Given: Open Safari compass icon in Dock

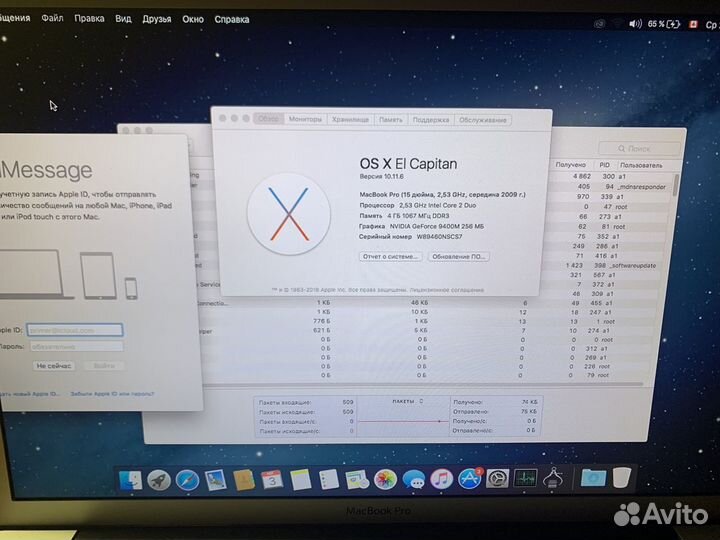Looking at the screenshot, I should [x=187, y=480].
